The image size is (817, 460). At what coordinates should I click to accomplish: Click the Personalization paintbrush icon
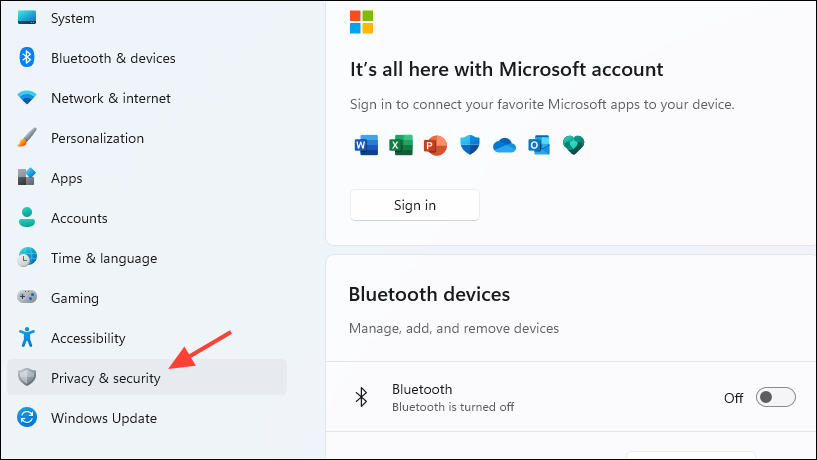(27, 138)
